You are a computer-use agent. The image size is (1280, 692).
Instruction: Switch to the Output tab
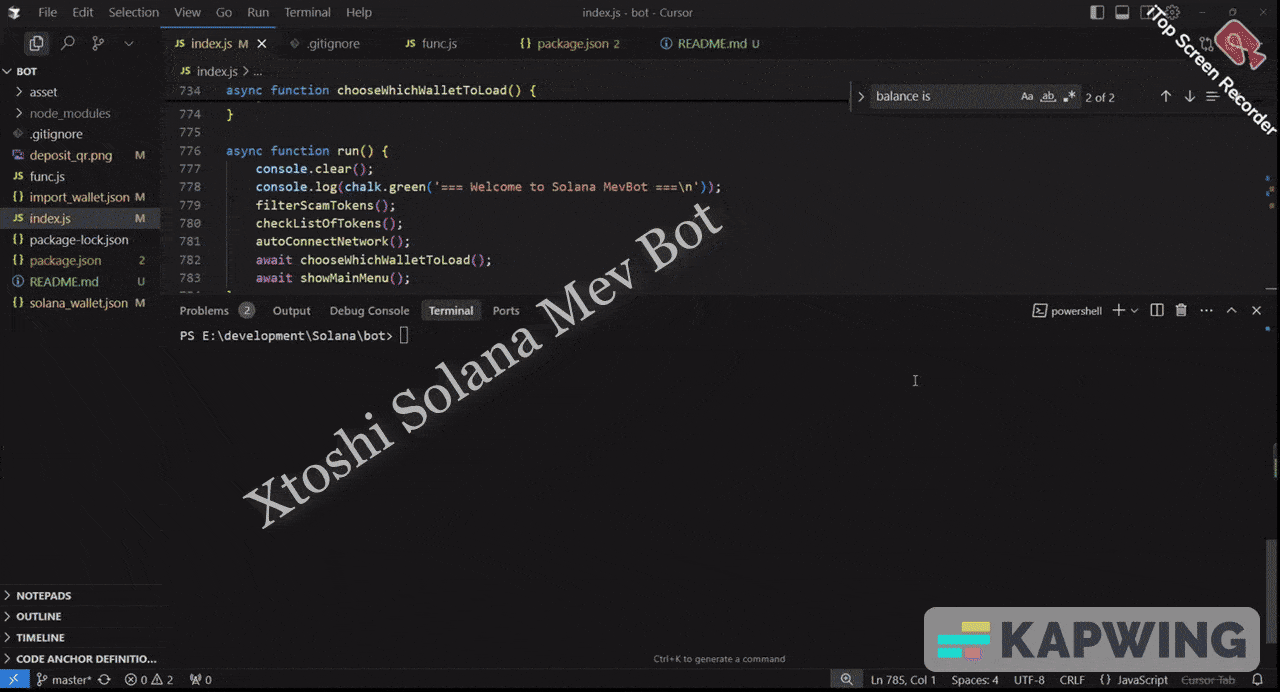pyautogui.click(x=291, y=310)
